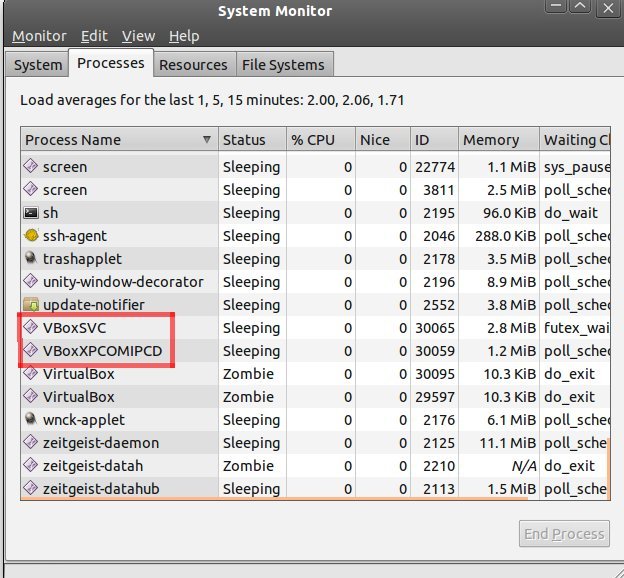Click the update-notifier process icon
The height and width of the screenshot is (578, 624).
[x=31, y=305]
